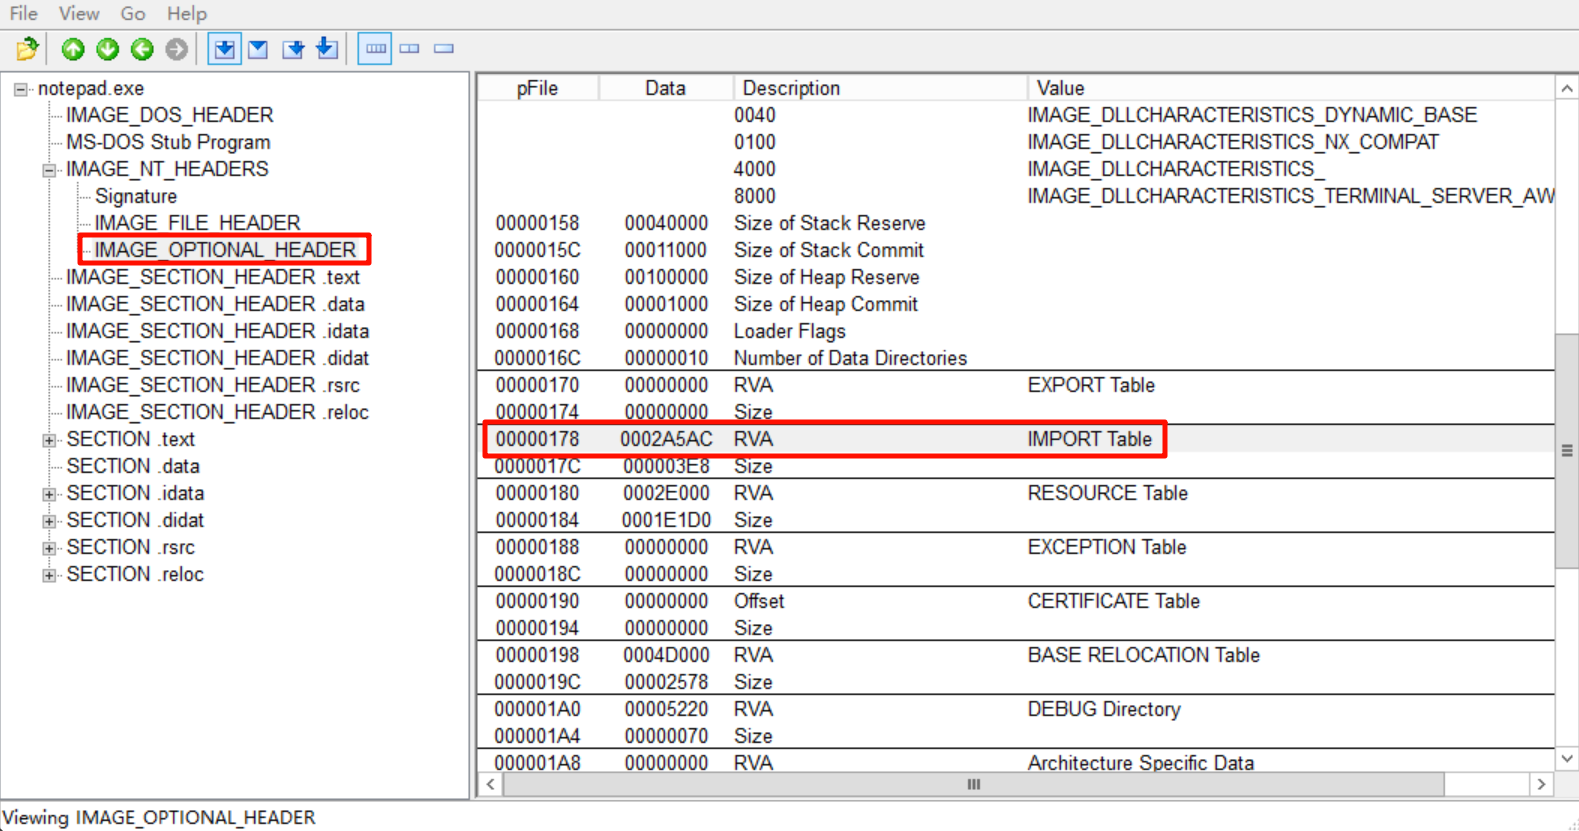The image size is (1579, 831).
Task: Open the Go menu
Action: 132,14
